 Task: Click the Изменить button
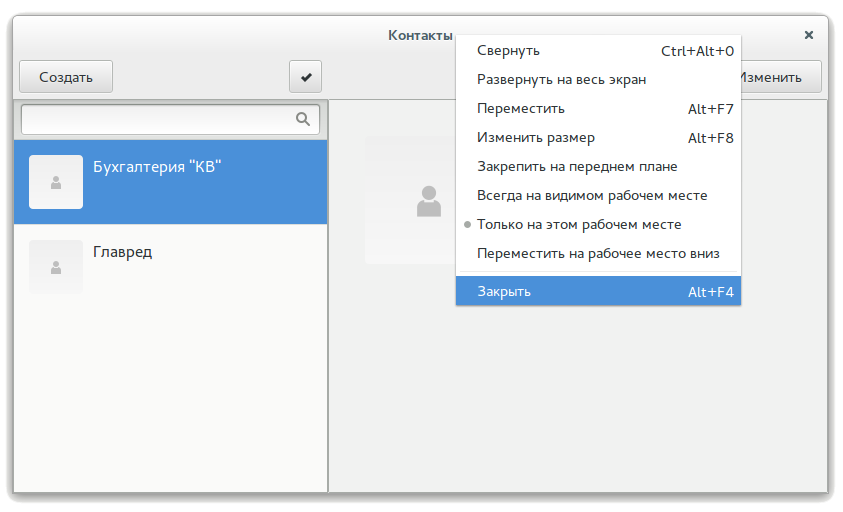[780, 77]
